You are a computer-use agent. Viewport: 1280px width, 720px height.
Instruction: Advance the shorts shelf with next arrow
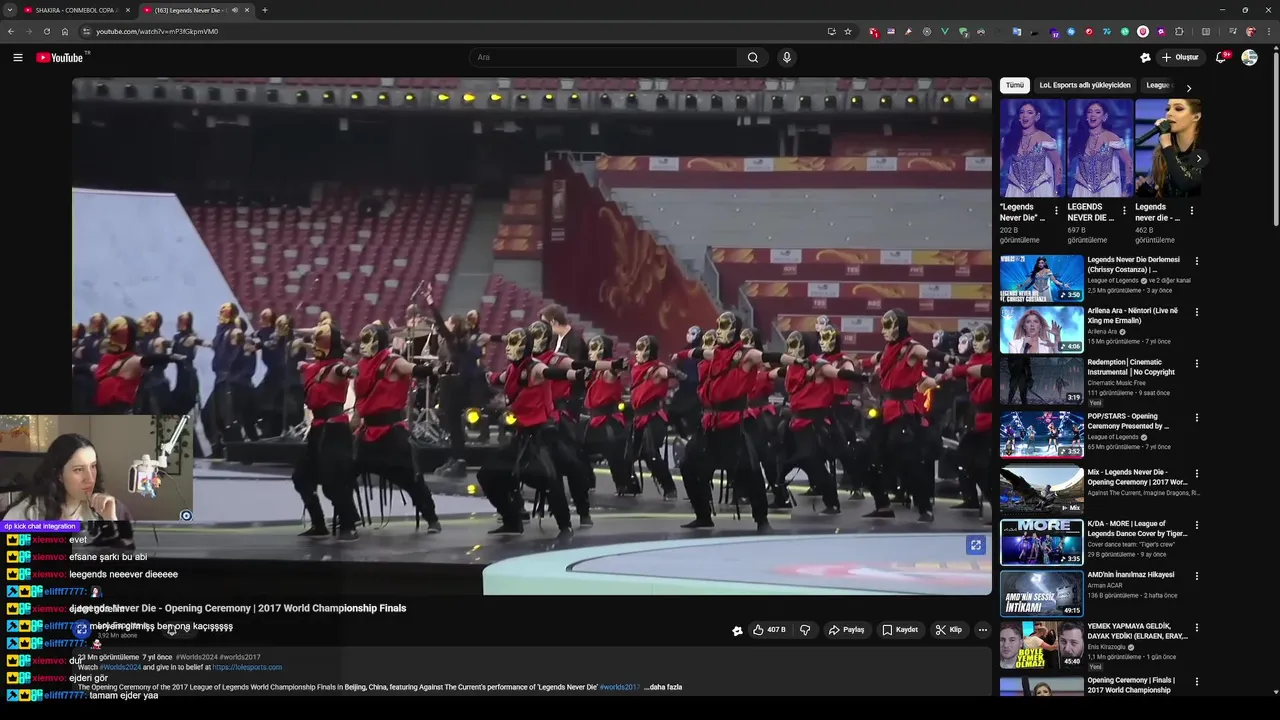1198,158
